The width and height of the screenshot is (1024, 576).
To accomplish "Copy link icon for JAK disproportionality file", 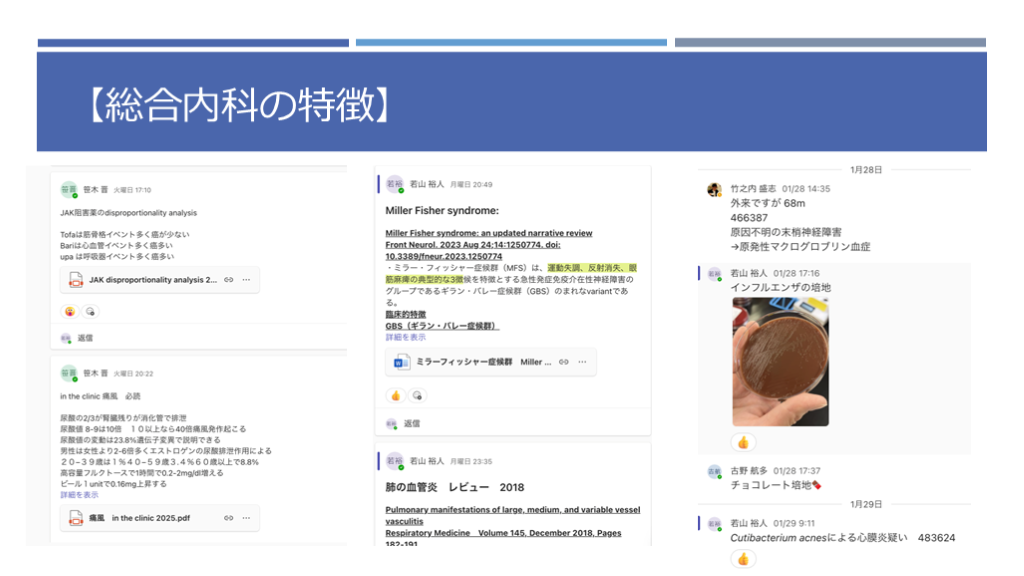I will [x=229, y=280].
